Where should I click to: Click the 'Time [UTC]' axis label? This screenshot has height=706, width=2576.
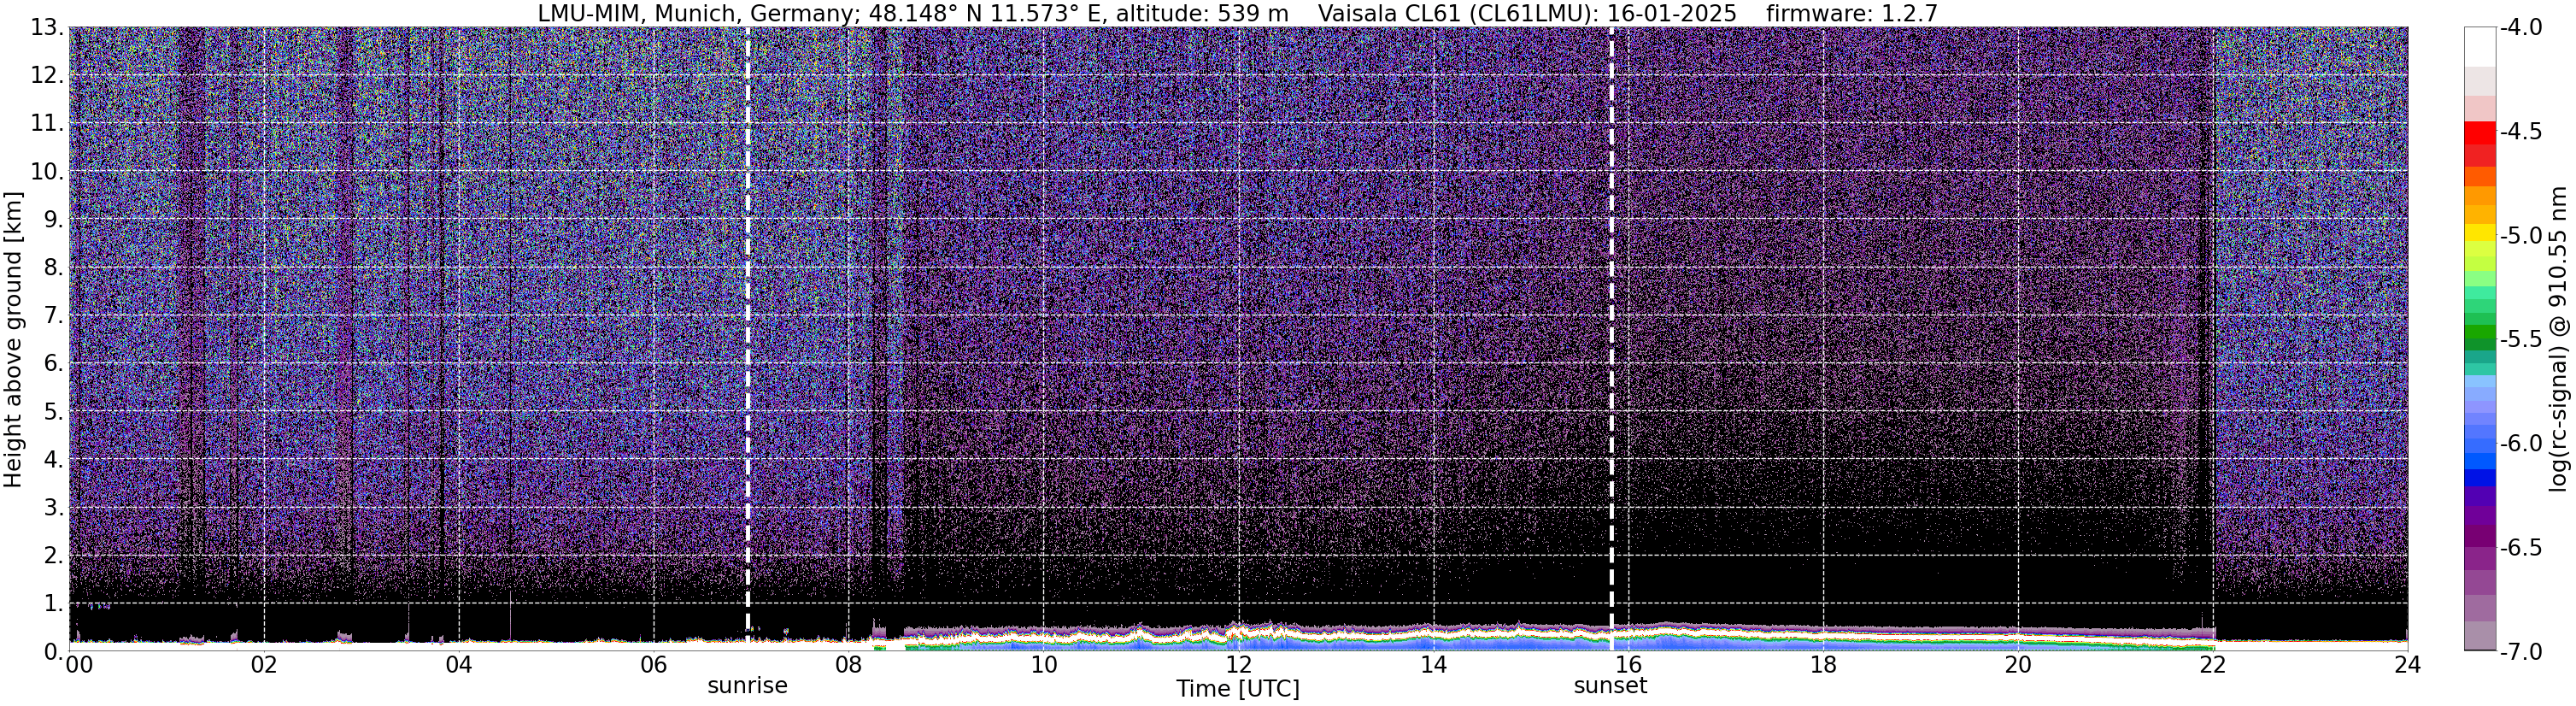tap(1238, 689)
